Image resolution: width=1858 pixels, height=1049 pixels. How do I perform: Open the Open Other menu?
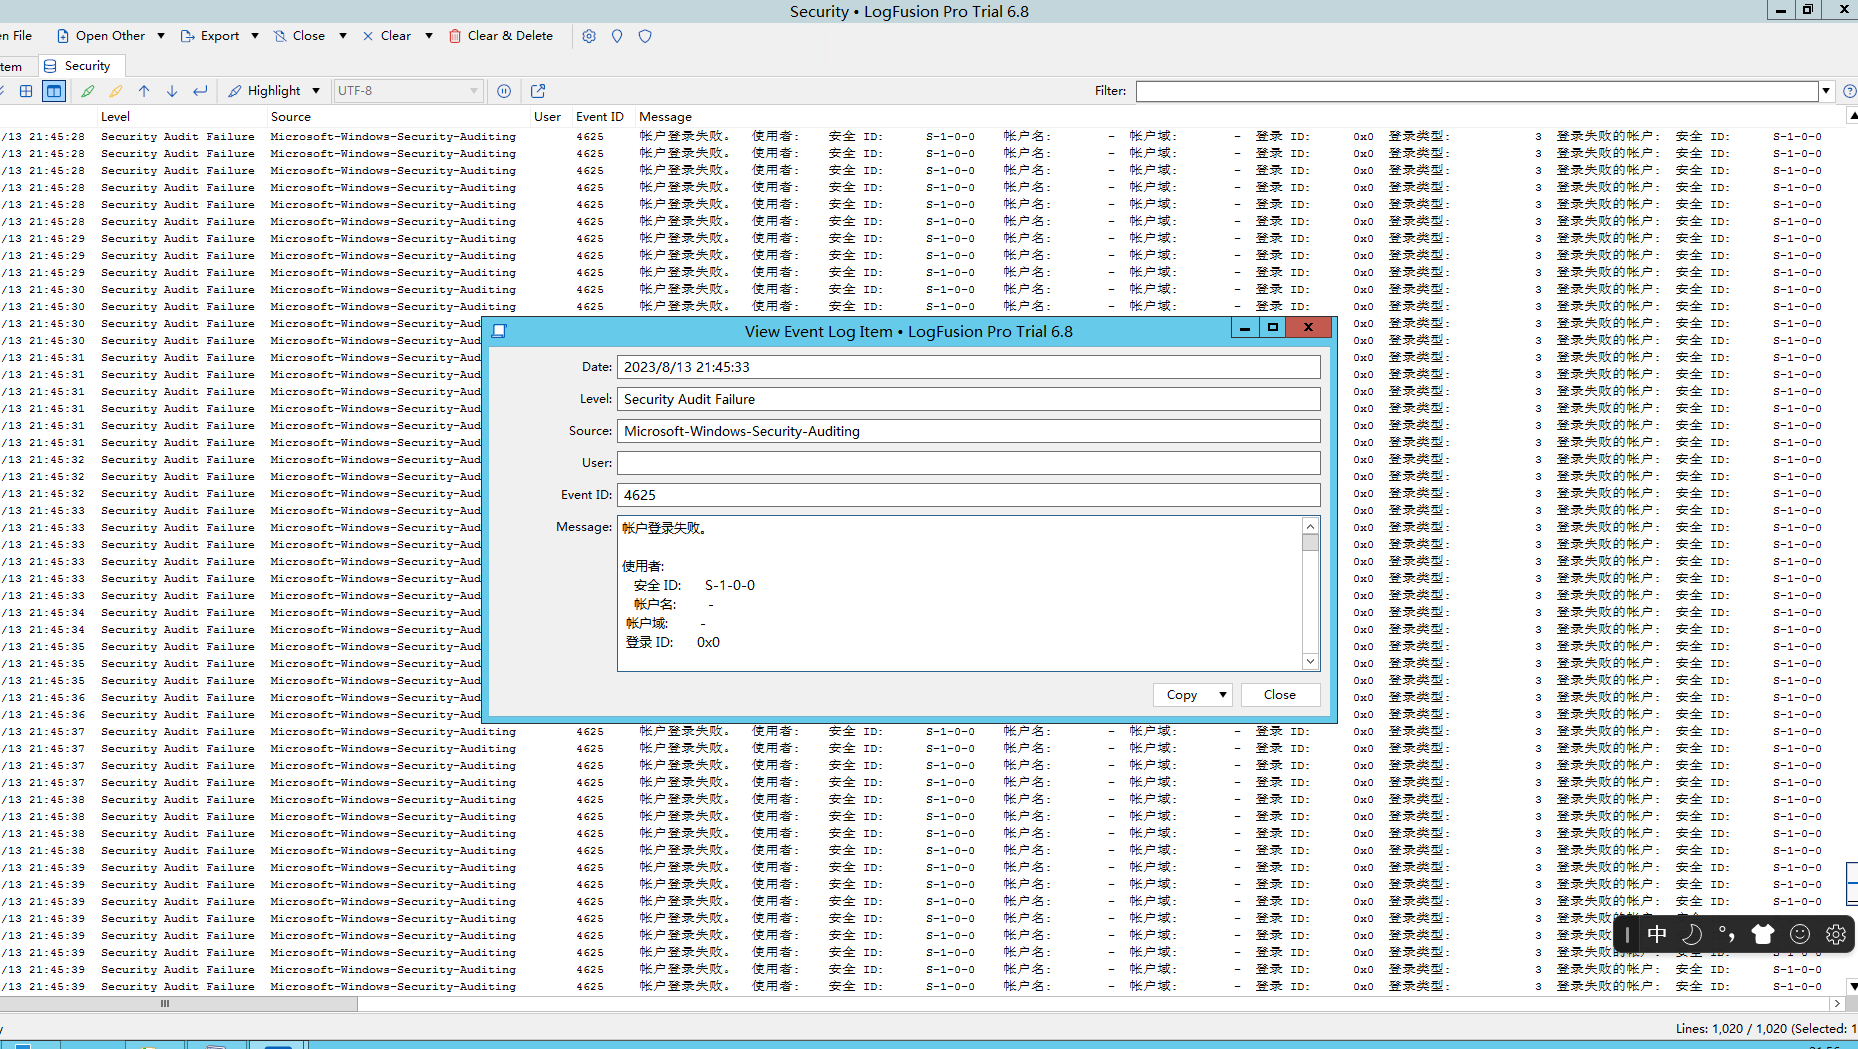pos(110,36)
